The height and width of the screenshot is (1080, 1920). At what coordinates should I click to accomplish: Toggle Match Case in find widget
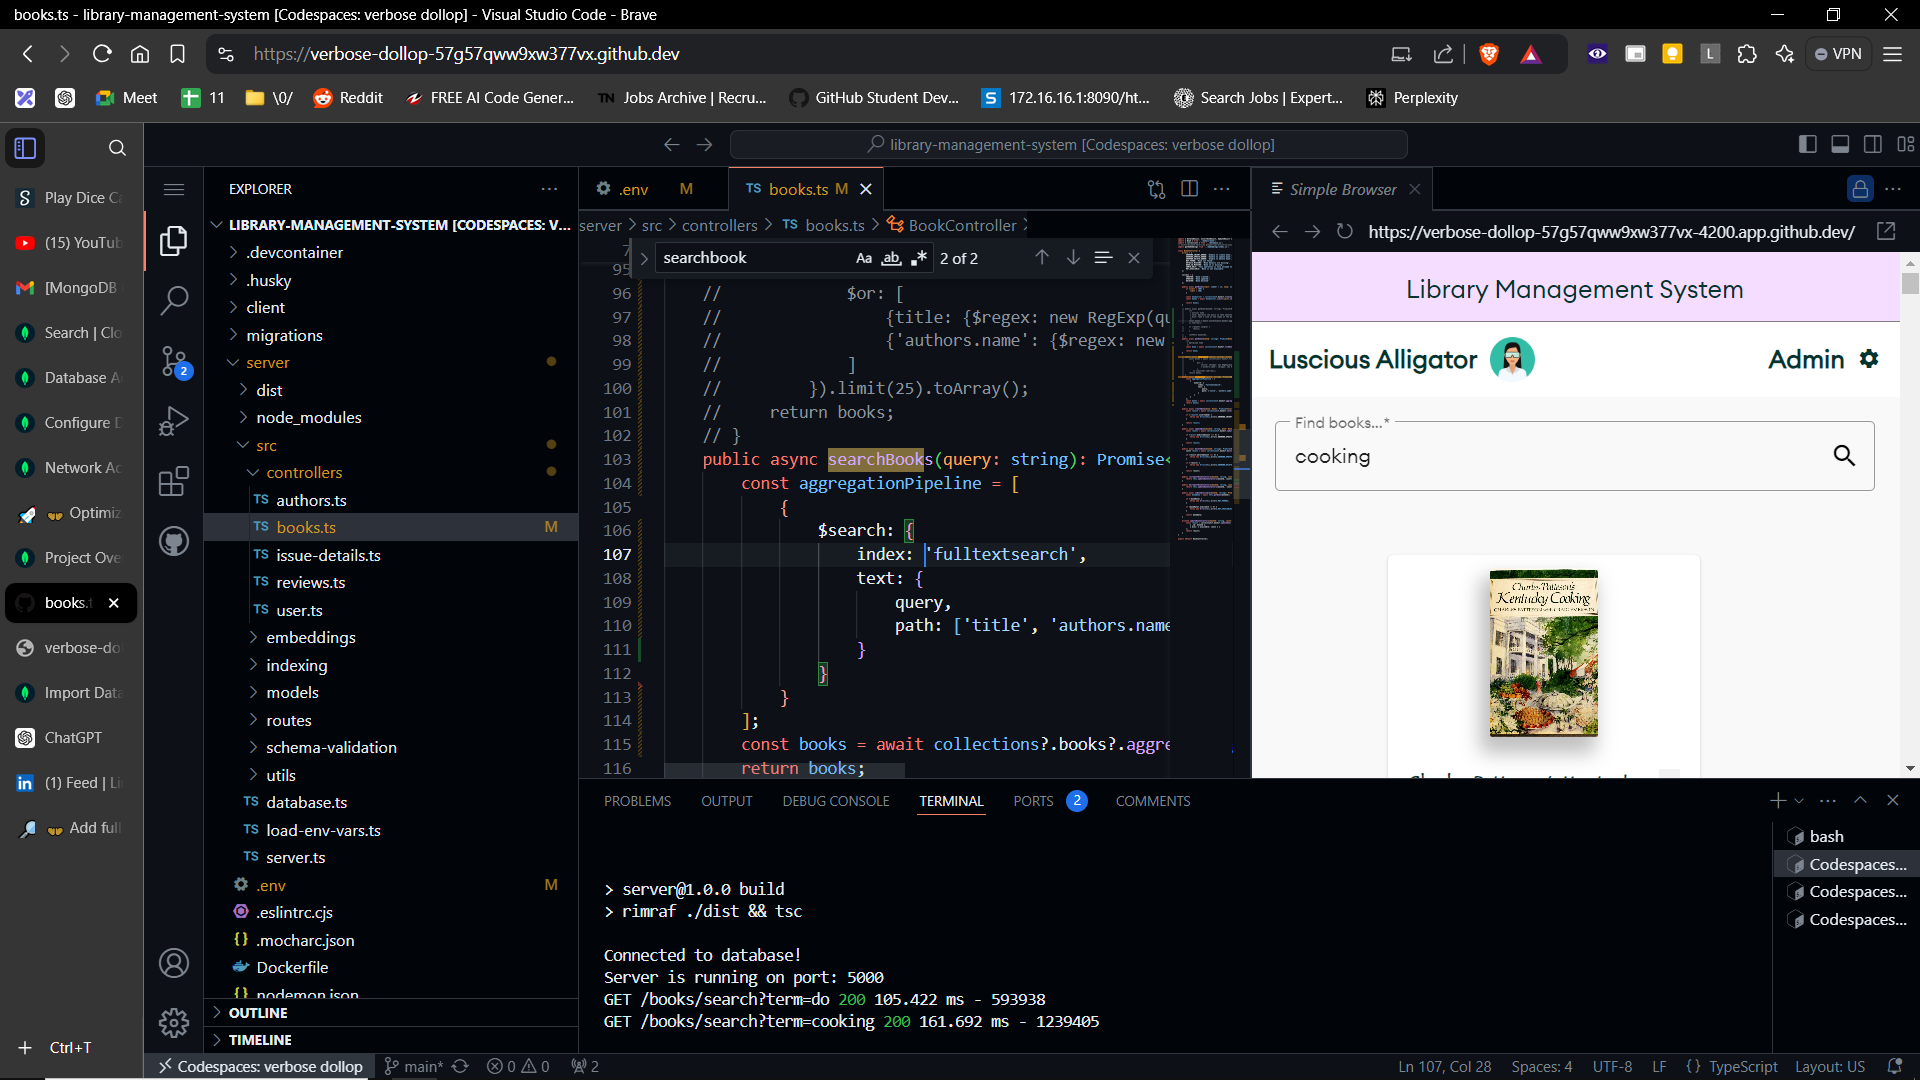point(863,258)
